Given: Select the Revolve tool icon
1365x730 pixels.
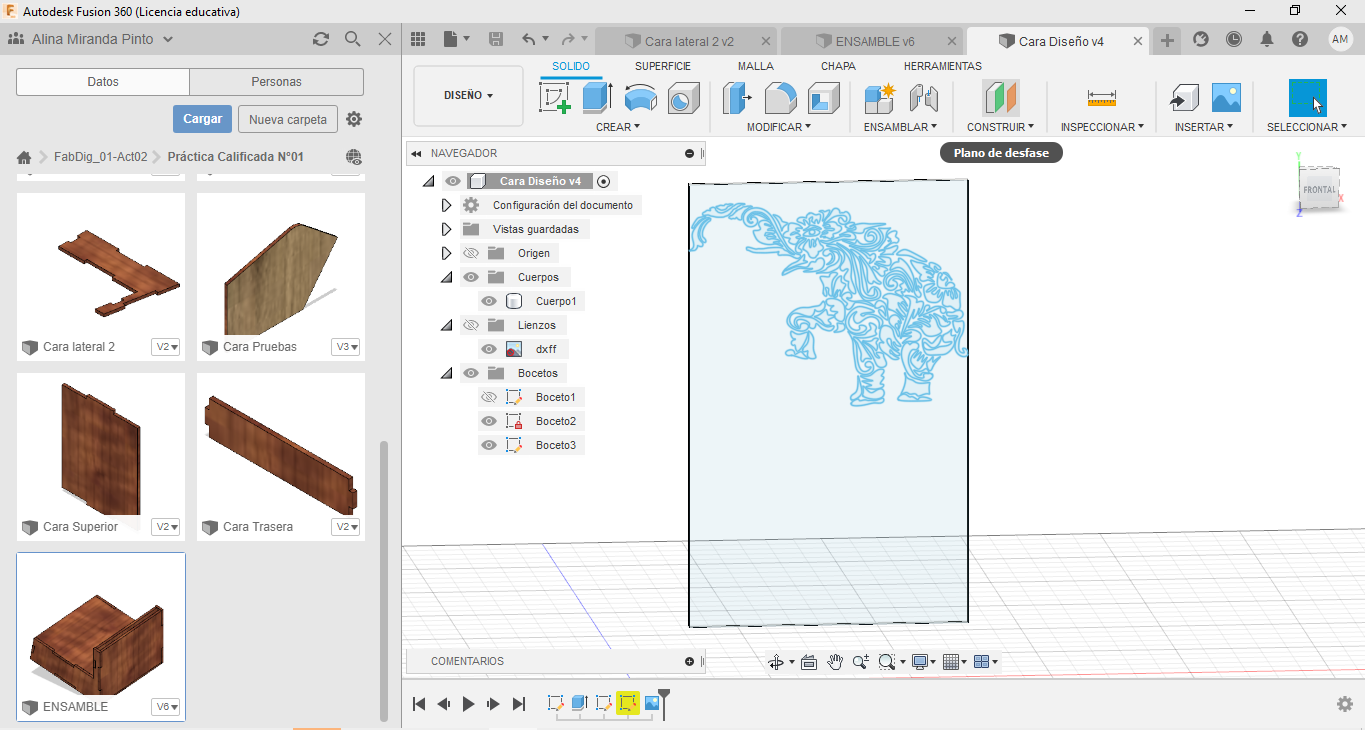Looking at the screenshot, I should click(640, 98).
